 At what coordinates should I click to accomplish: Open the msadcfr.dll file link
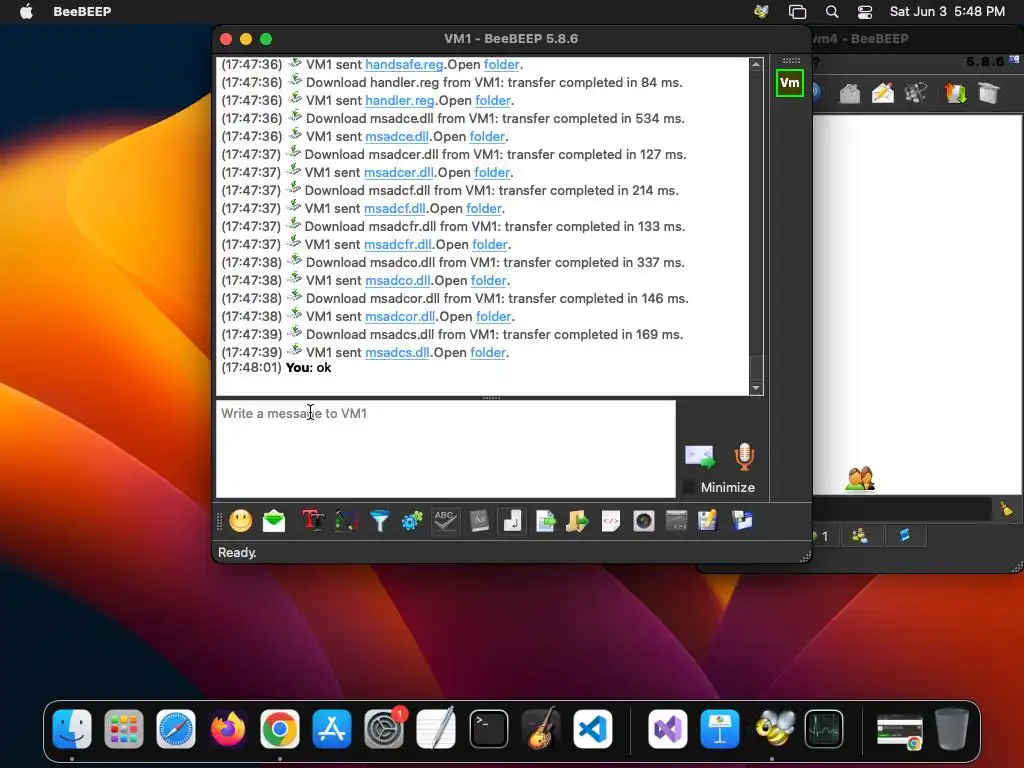[x=398, y=244]
